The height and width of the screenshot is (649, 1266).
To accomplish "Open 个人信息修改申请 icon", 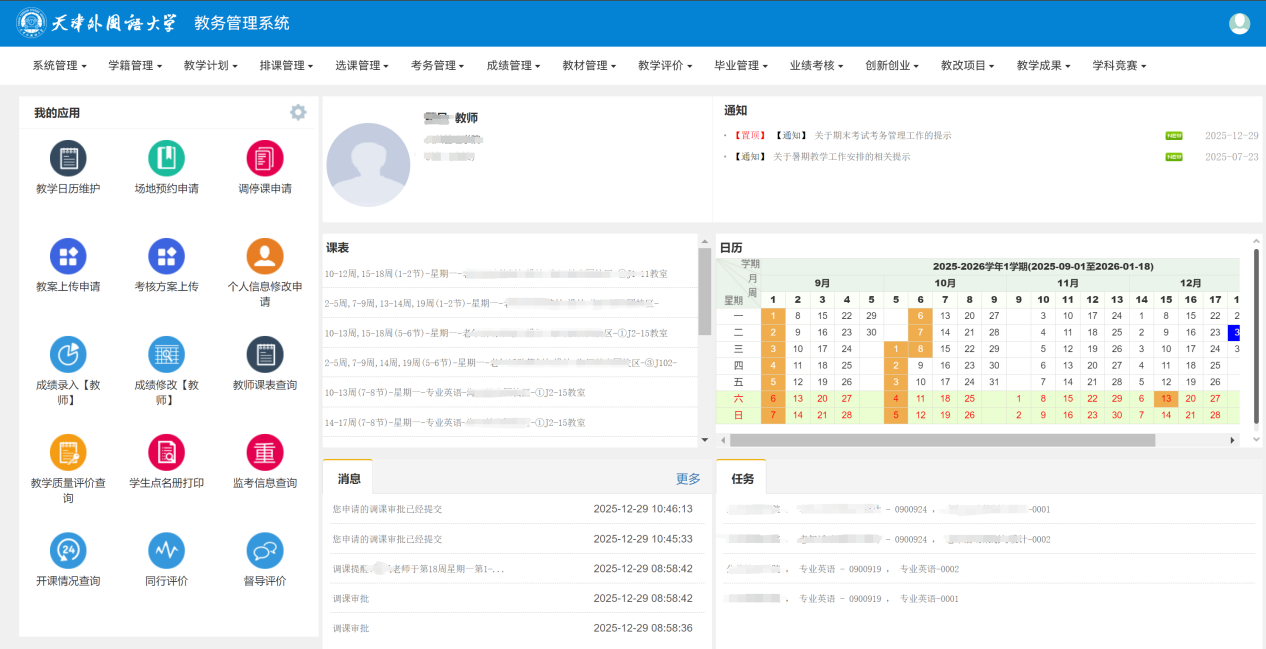I will pyautogui.click(x=265, y=257).
